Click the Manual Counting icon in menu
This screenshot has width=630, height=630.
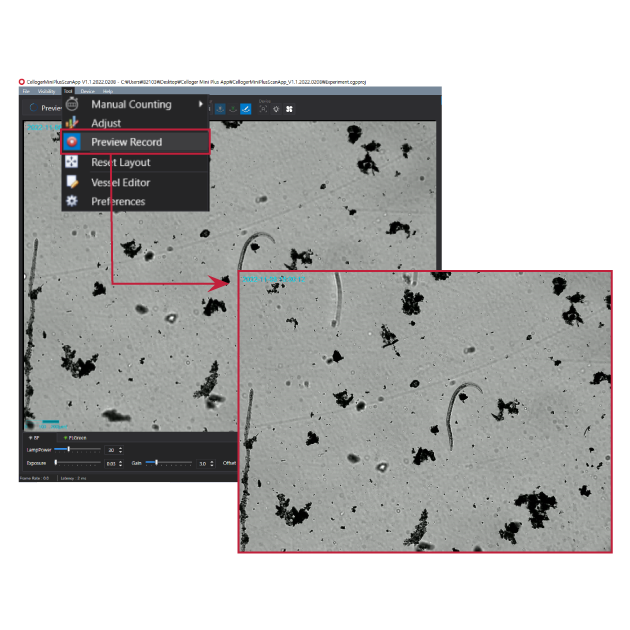point(72,104)
